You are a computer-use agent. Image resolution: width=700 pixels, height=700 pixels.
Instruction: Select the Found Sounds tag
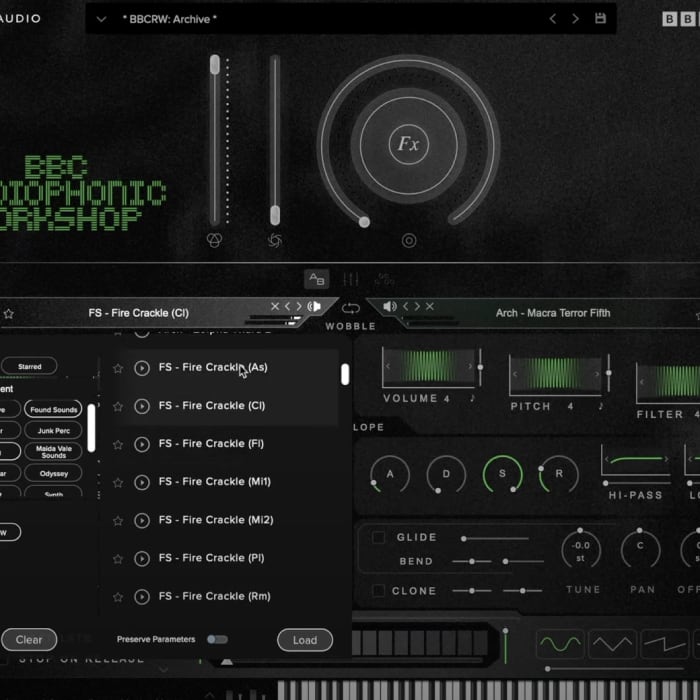54,409
